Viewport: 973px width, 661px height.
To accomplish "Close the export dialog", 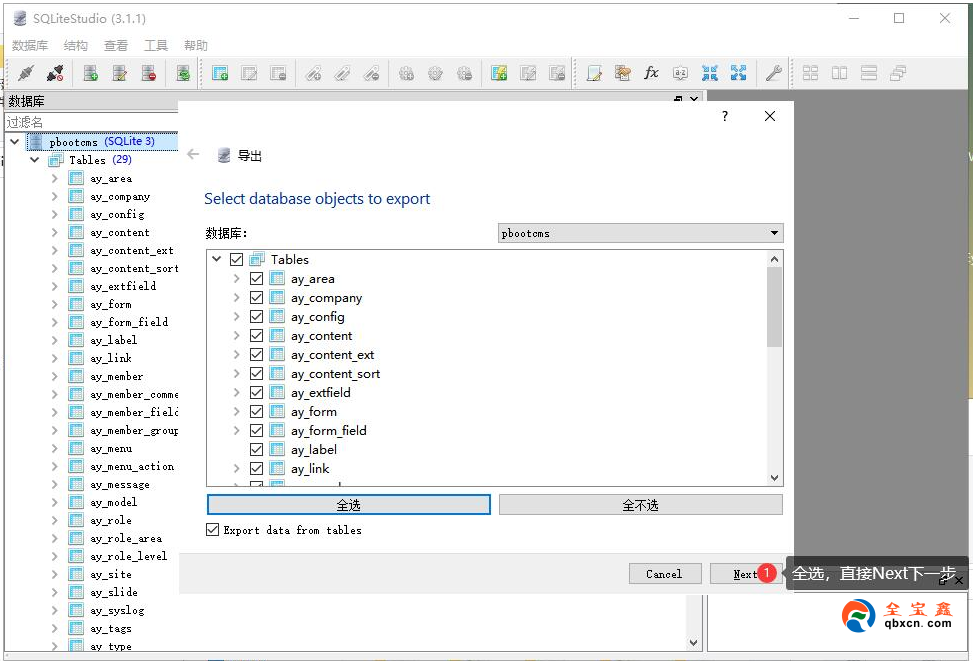I will 770,116.
